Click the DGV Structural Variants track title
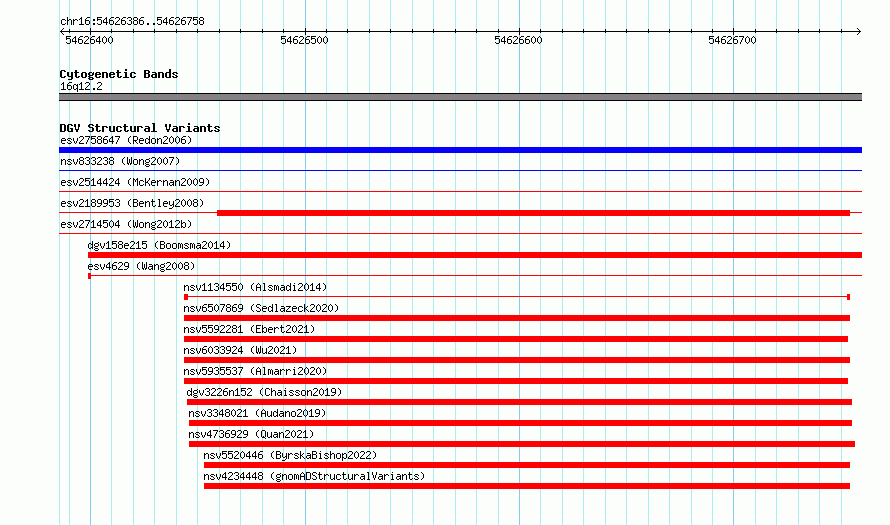Screen dimensions: 890x525 click(x=140, y=128)
